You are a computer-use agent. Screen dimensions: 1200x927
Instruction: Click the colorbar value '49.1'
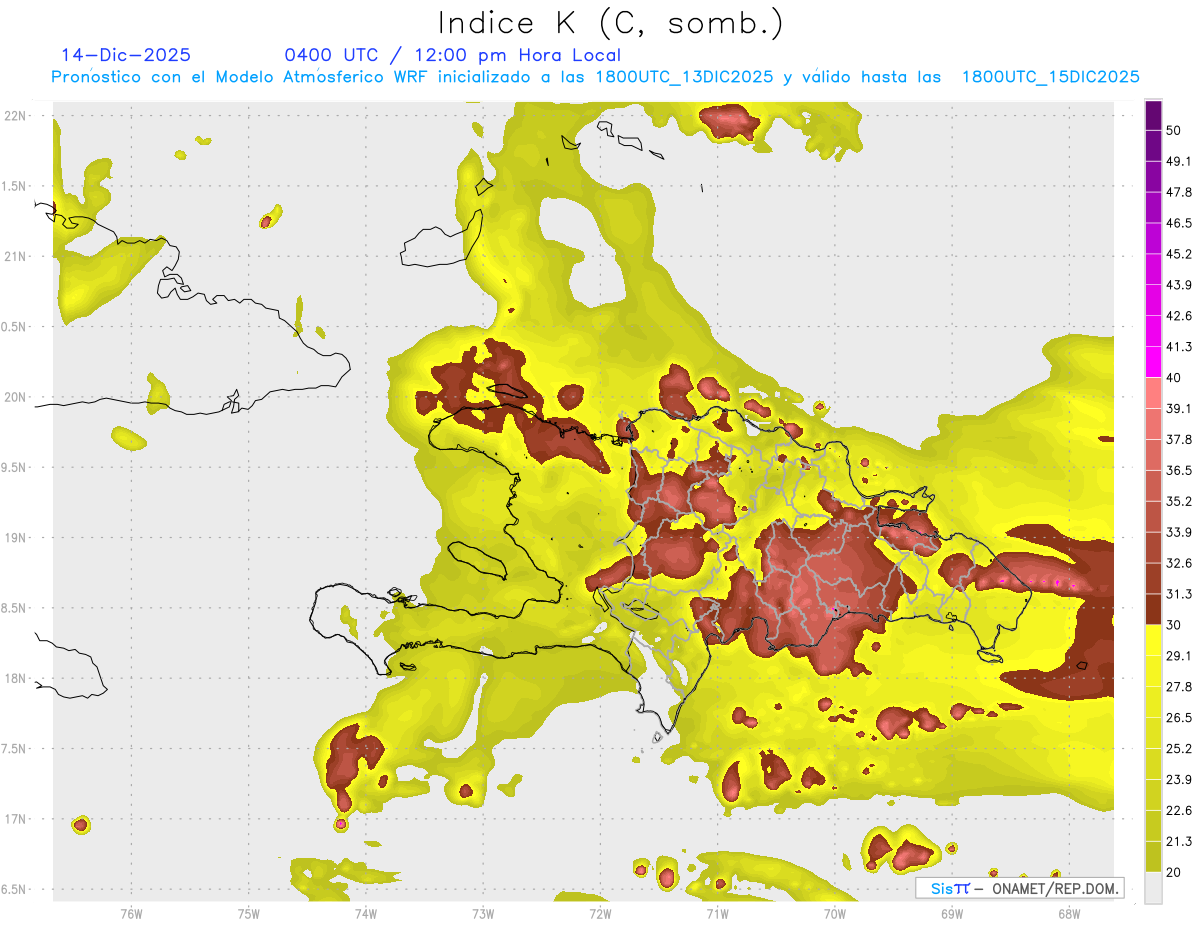[x=1179, y=161]
